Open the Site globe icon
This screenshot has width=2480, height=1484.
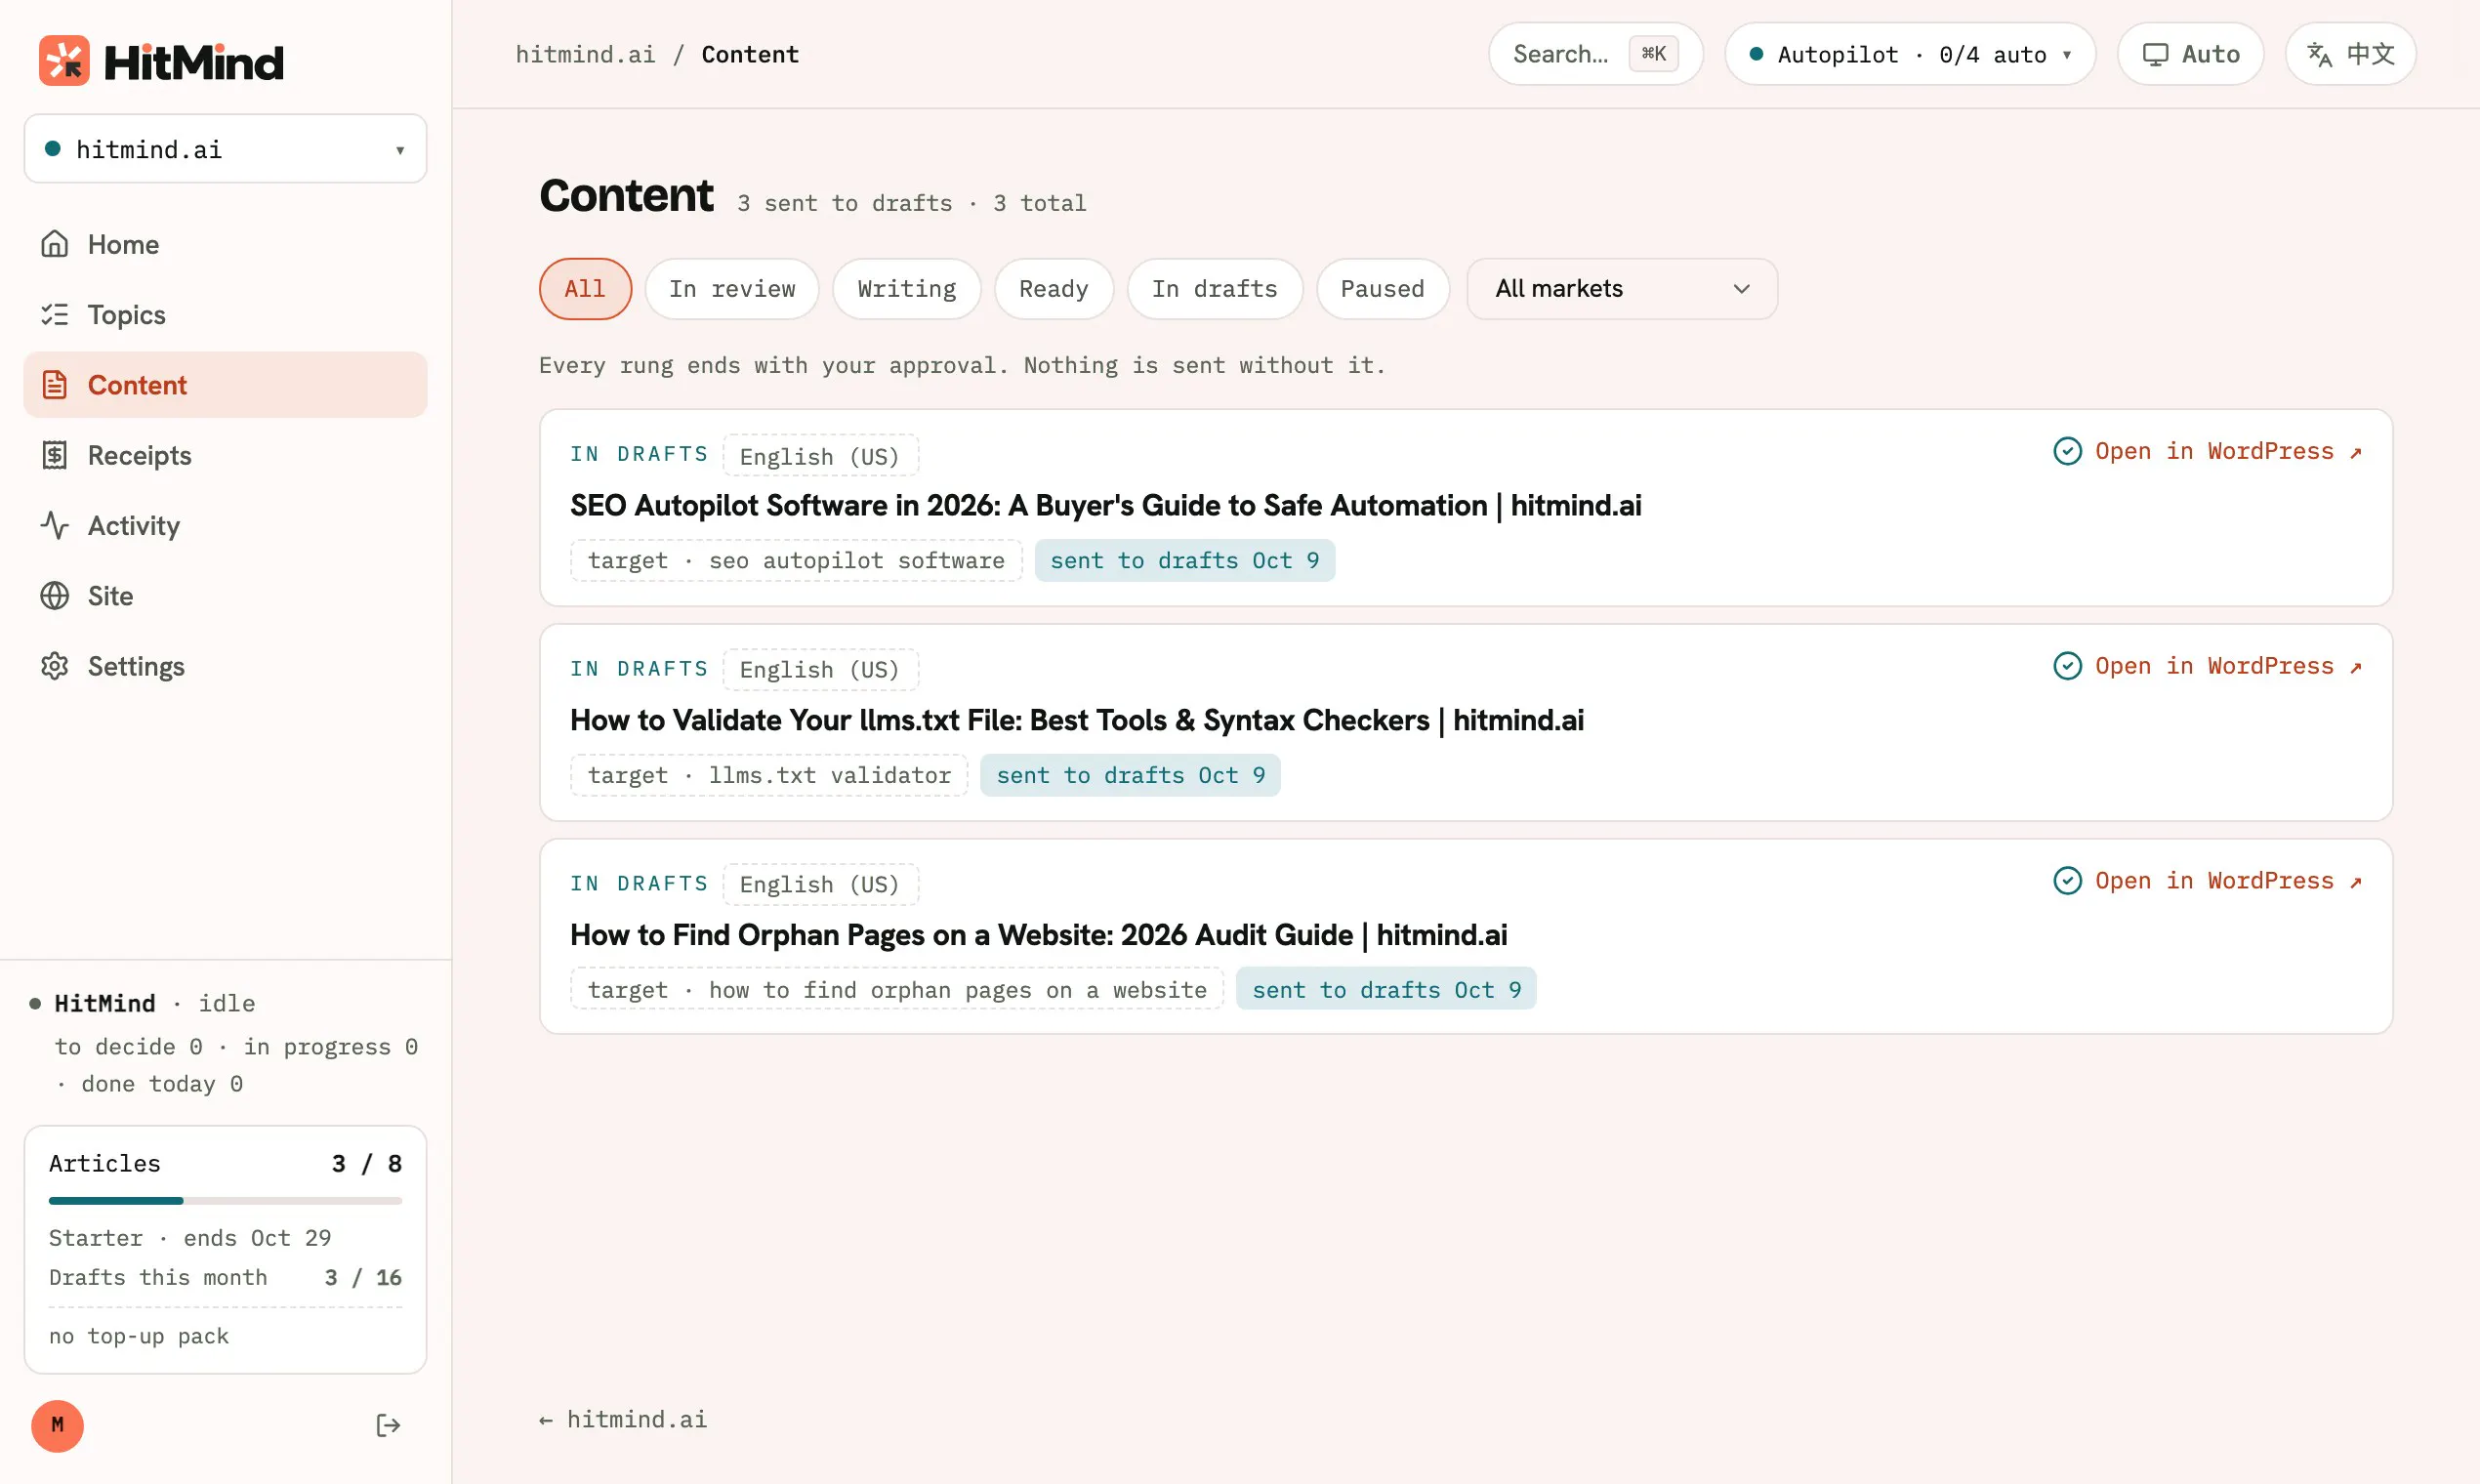point(55,596)
